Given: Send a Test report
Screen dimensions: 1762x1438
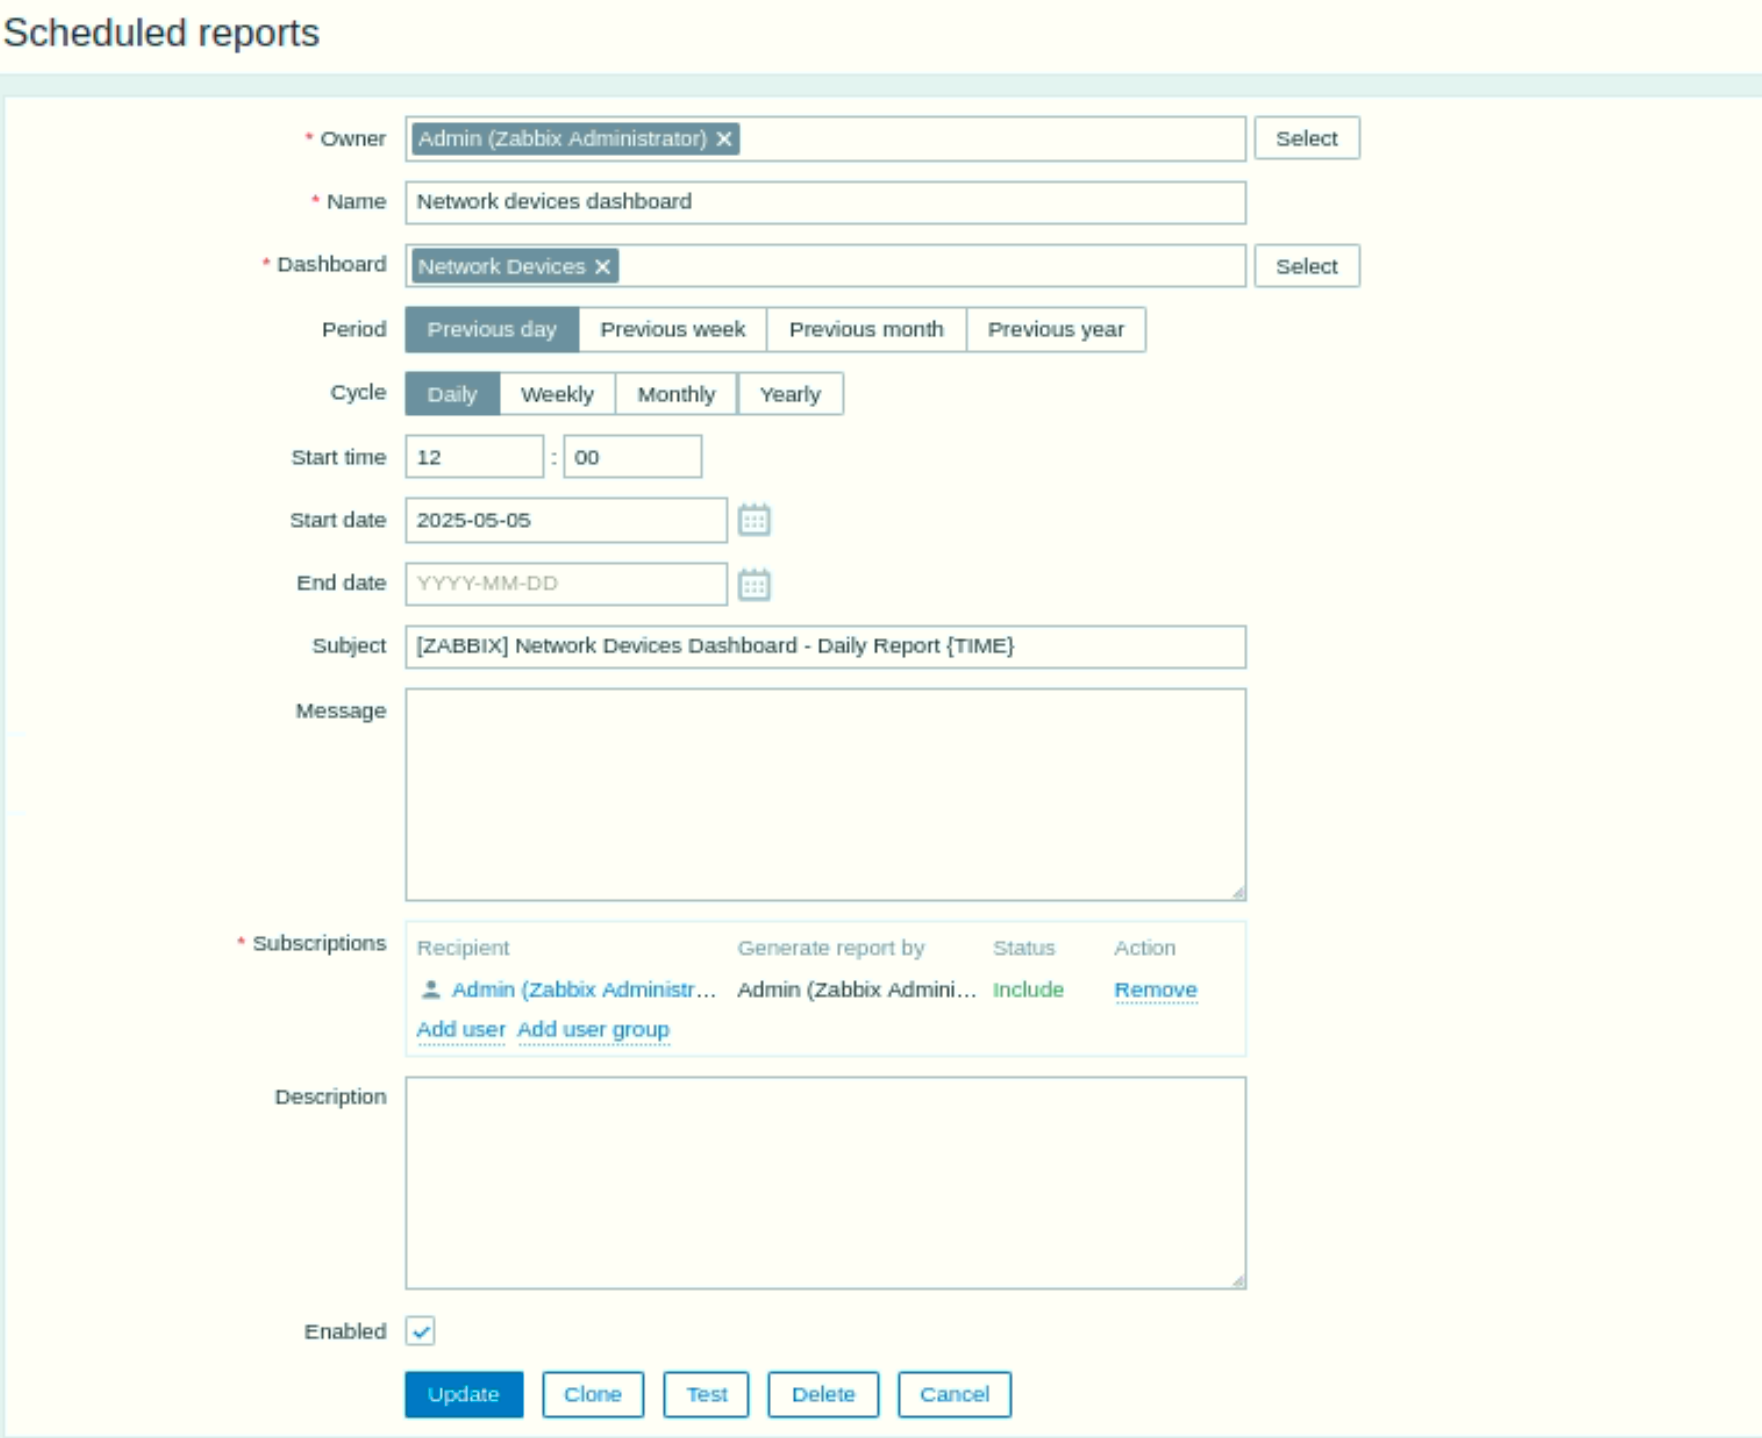Looking at the screenshot, I should [x=706, y=1394].
